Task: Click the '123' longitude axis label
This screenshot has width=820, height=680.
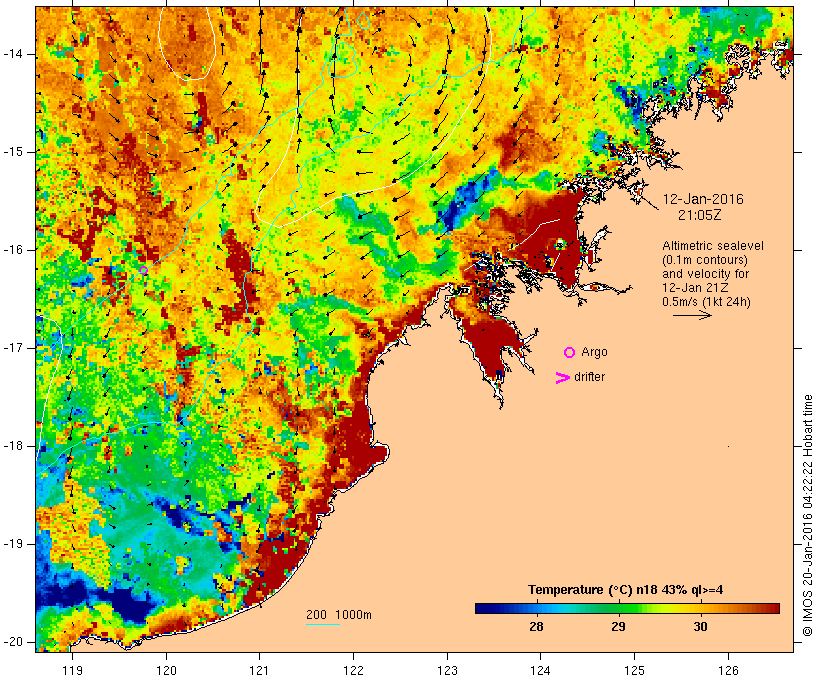Action: coord(447,670)
